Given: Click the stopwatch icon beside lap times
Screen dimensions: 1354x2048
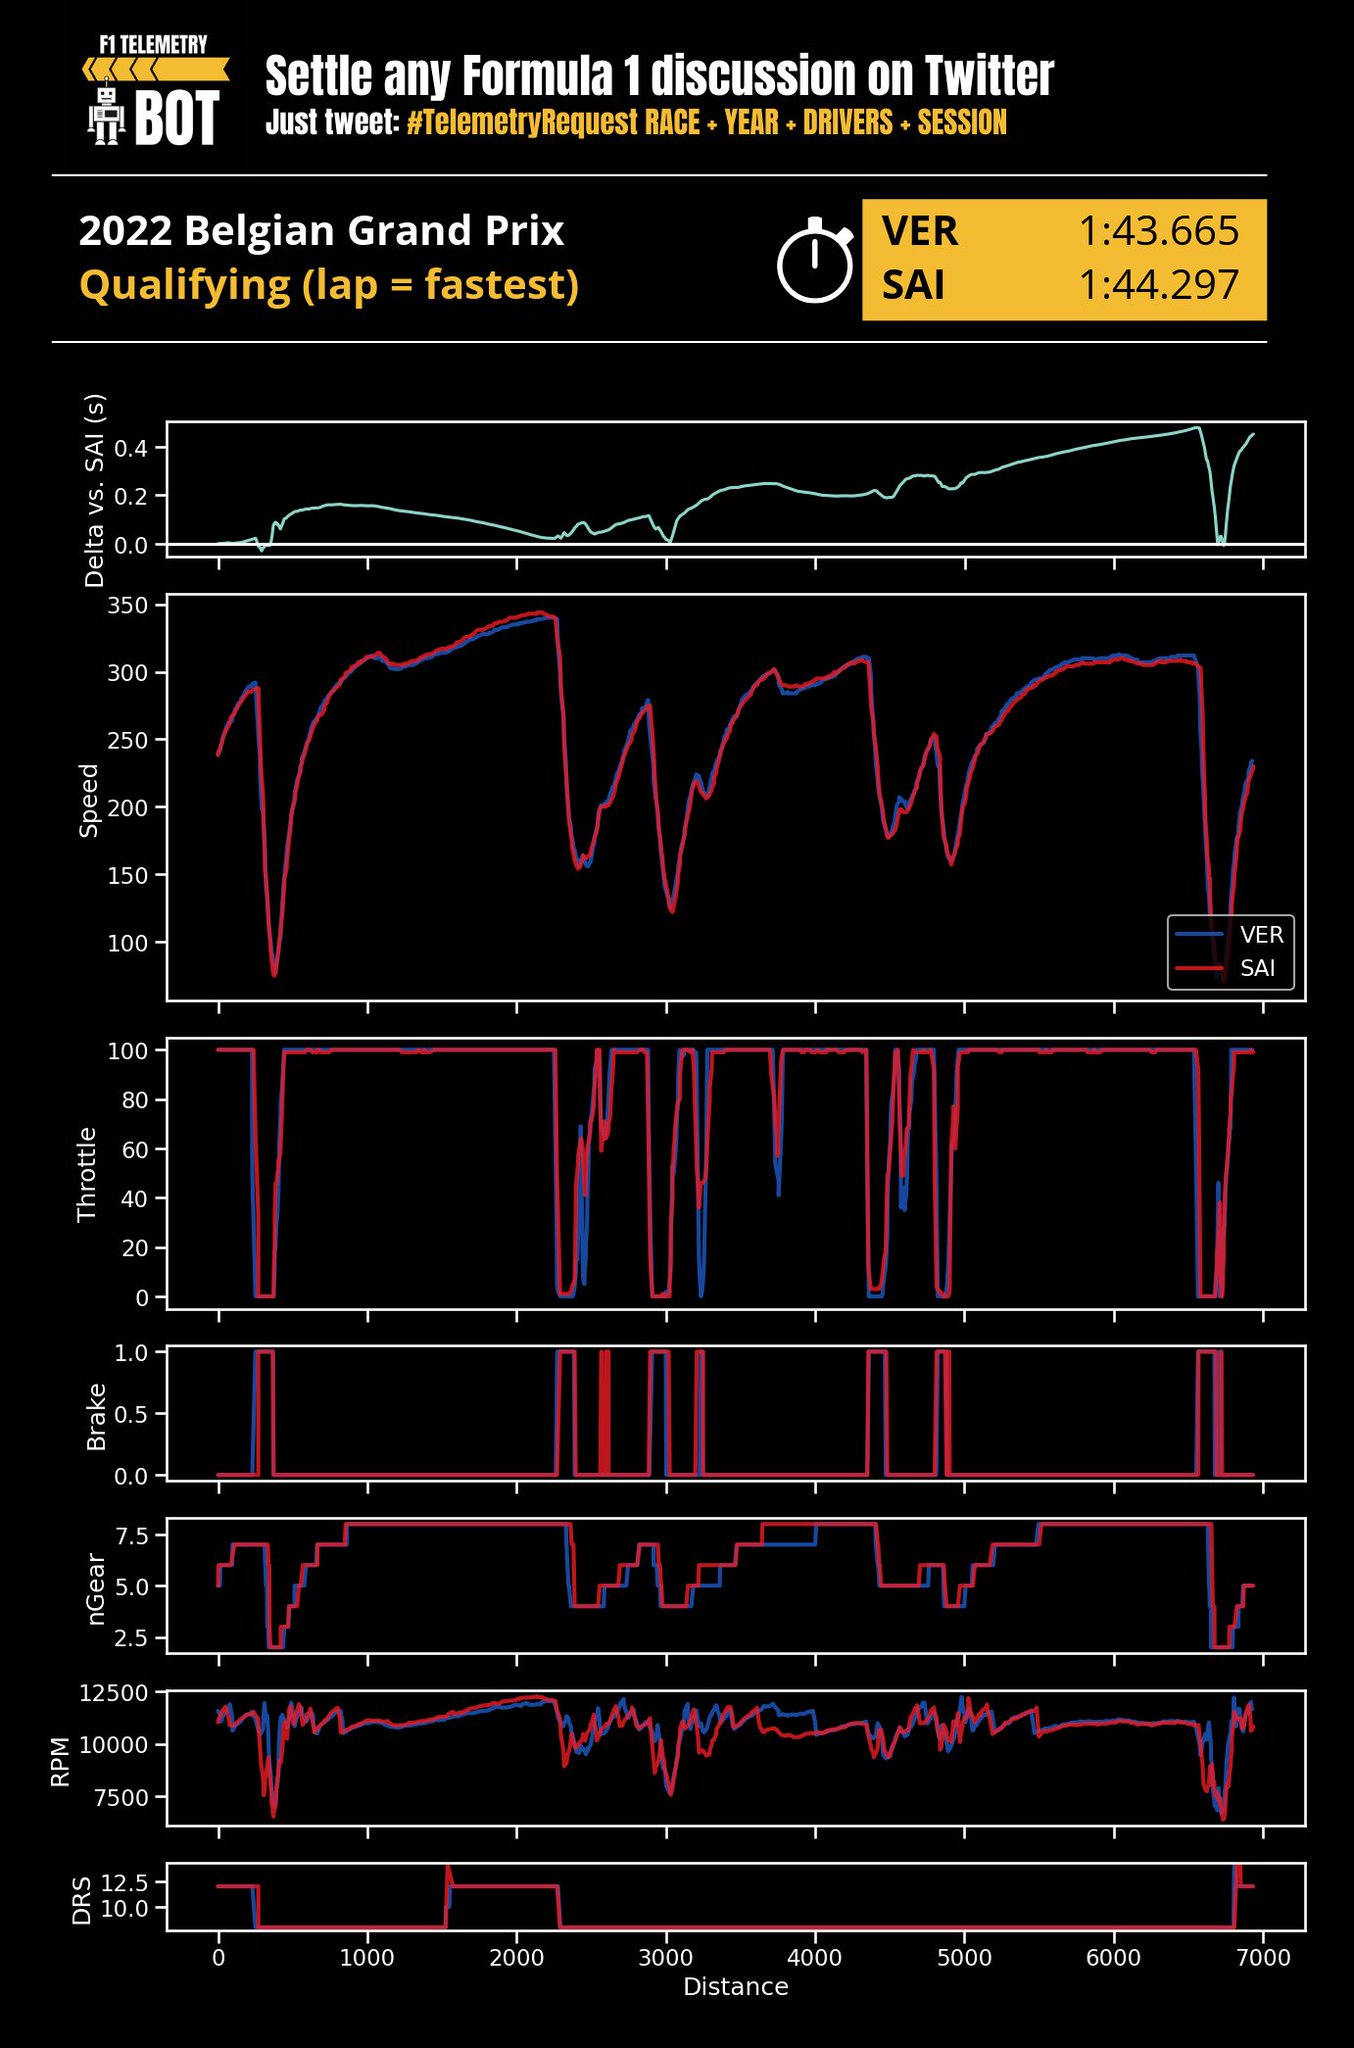Looking at the screenshot, I should (x=815, y=260).
